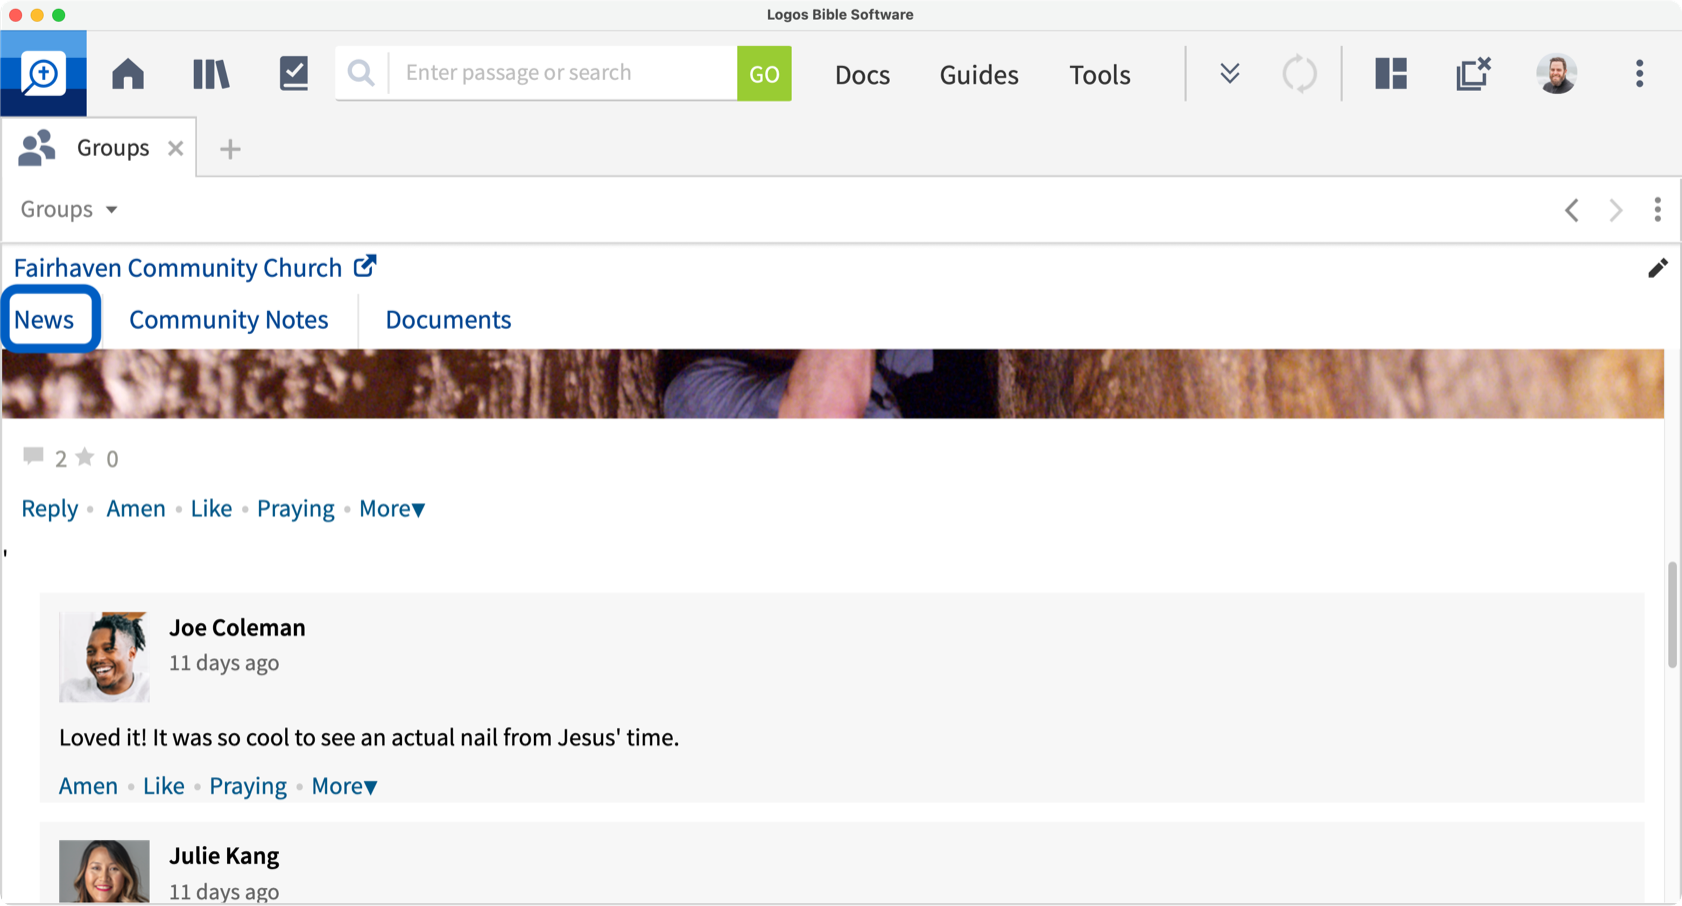Screen dimensions: 1682x906
Task: Click the close all panels icon
Action: (1473, 73)
